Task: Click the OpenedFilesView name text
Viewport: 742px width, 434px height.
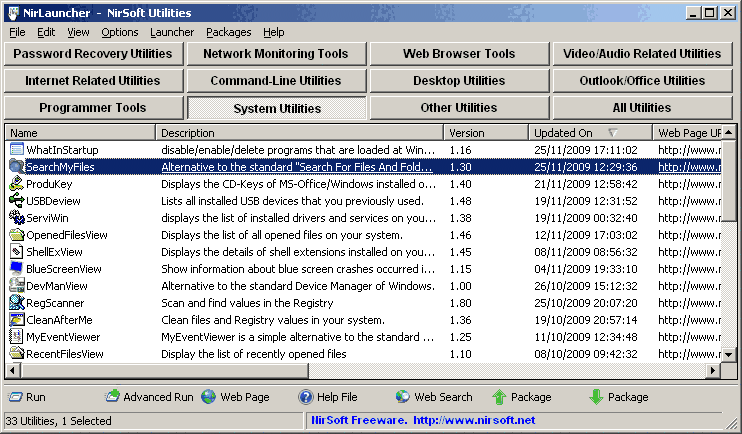Action: coord(67,235)
